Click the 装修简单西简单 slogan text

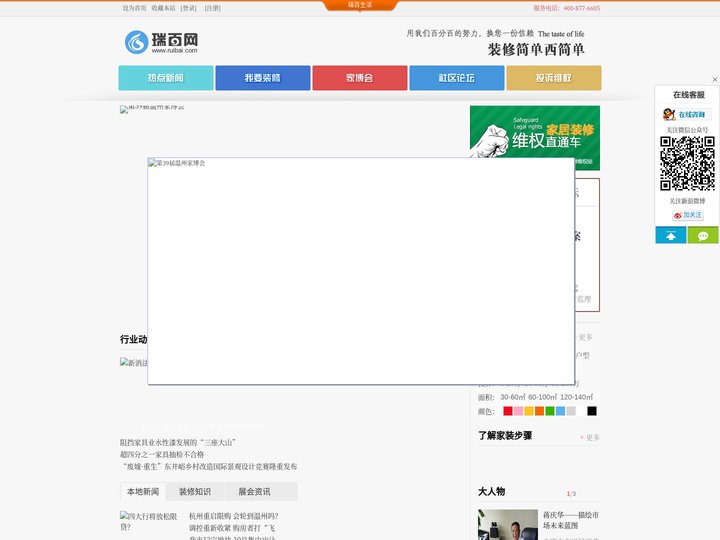(x=535, y=50)
